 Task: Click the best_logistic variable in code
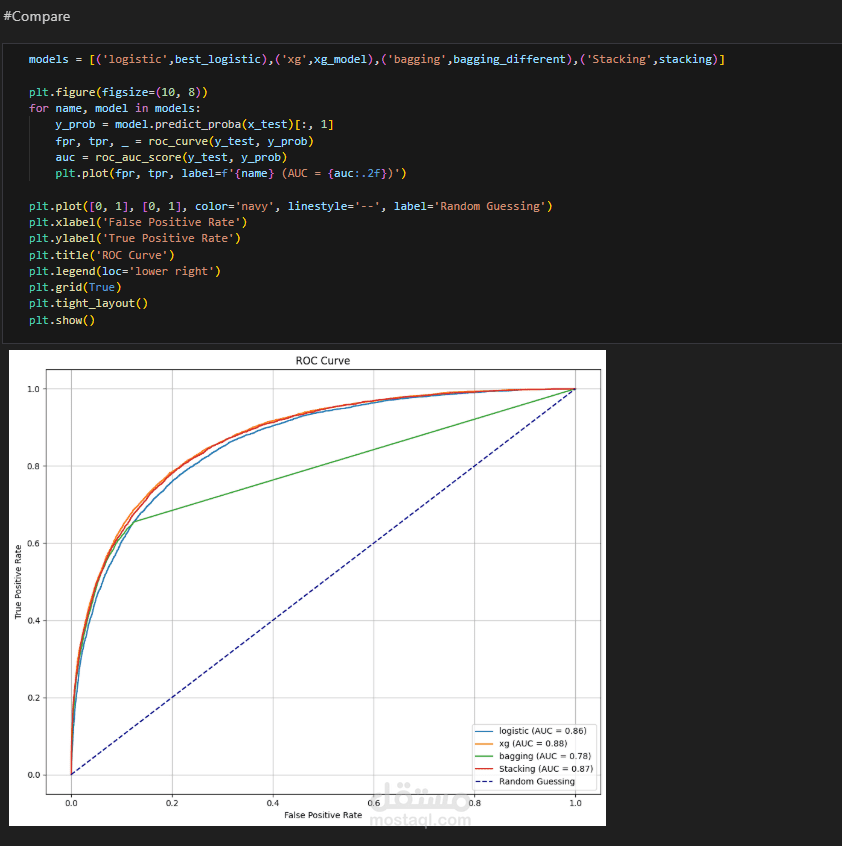coord(218,59)
